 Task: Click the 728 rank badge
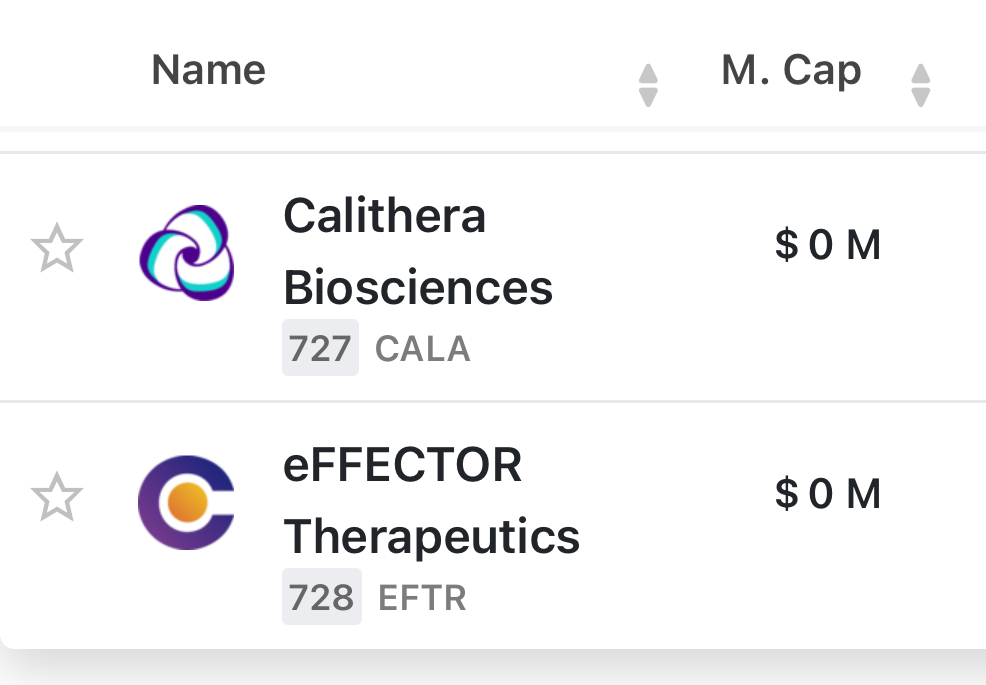click(321, 597)
